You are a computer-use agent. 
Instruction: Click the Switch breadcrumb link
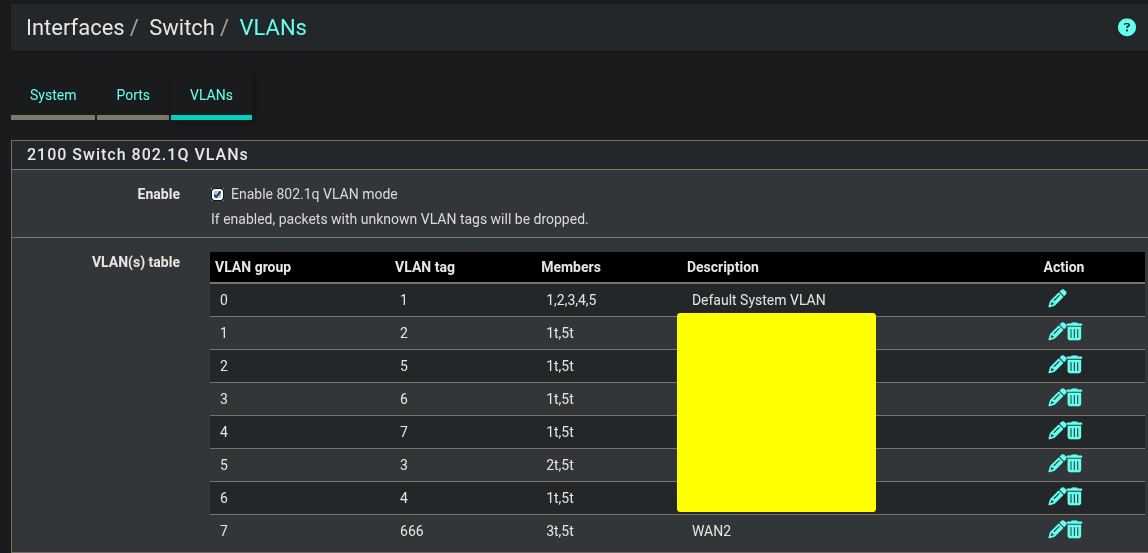point(182,28)
